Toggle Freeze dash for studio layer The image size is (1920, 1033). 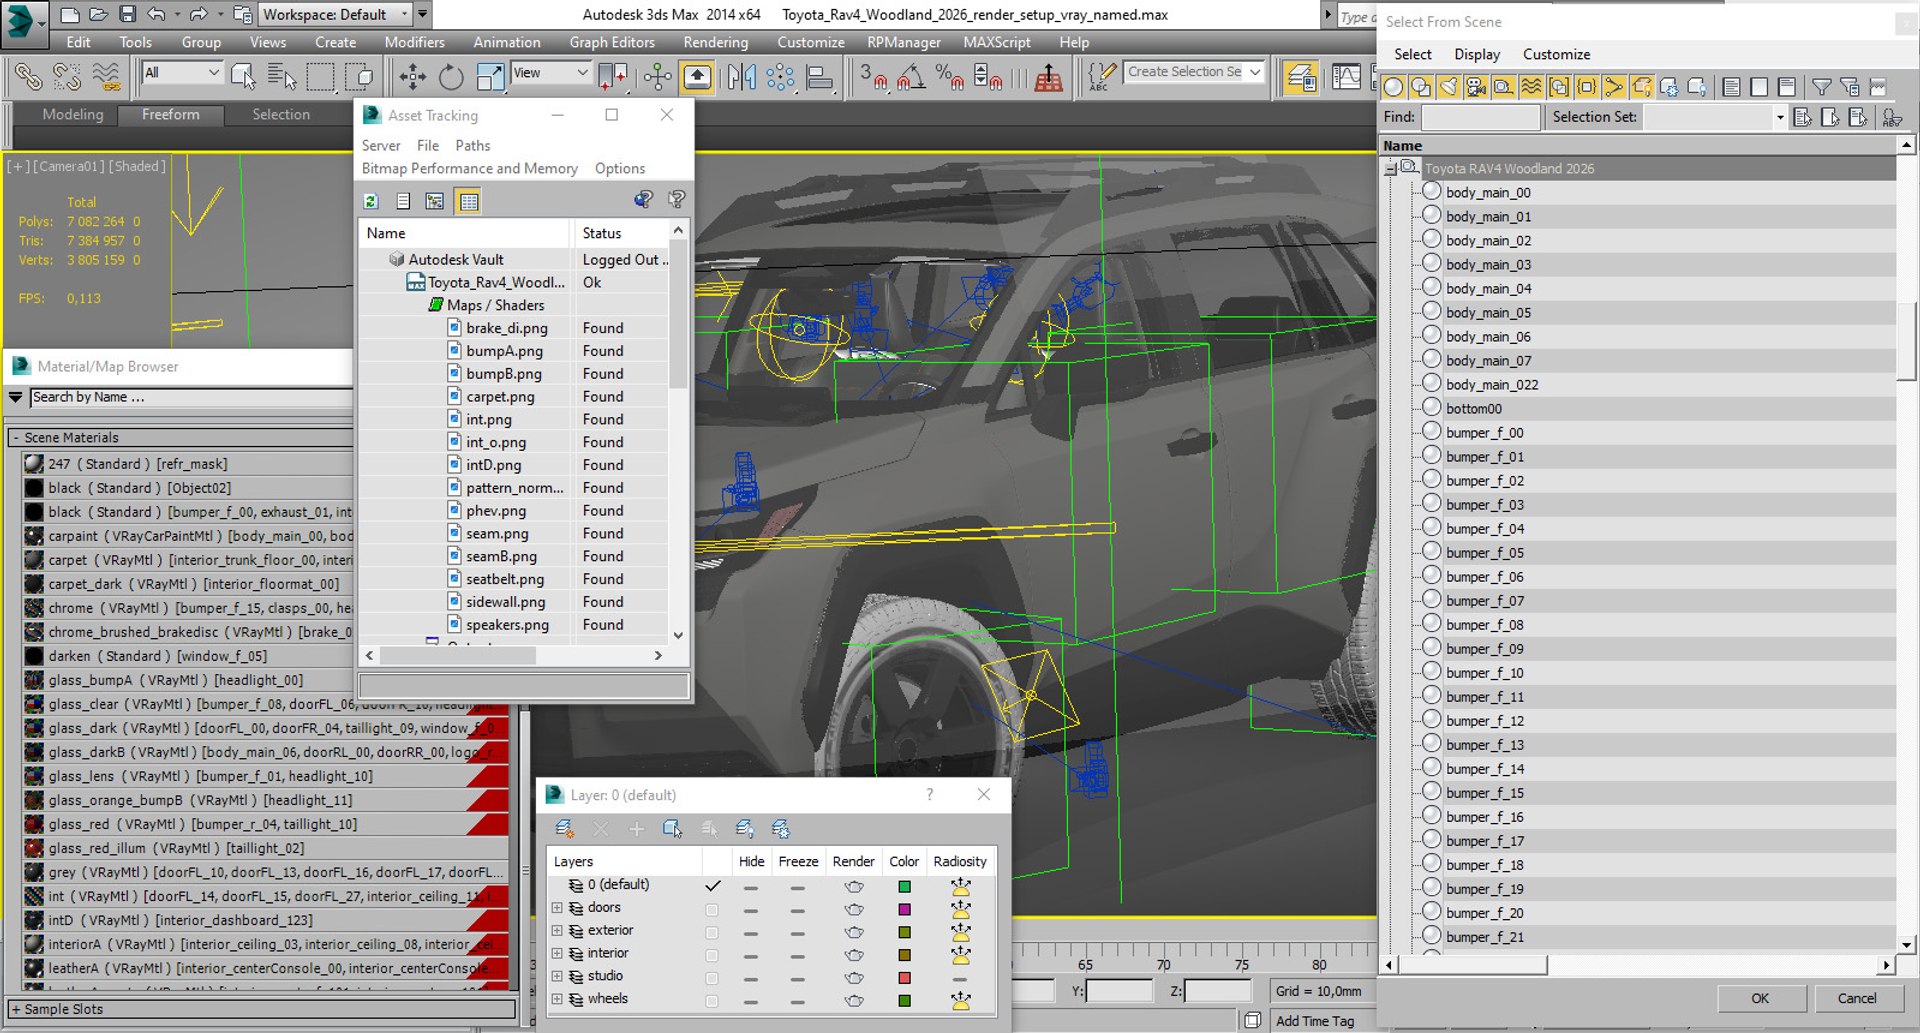[x=797, y=978]
